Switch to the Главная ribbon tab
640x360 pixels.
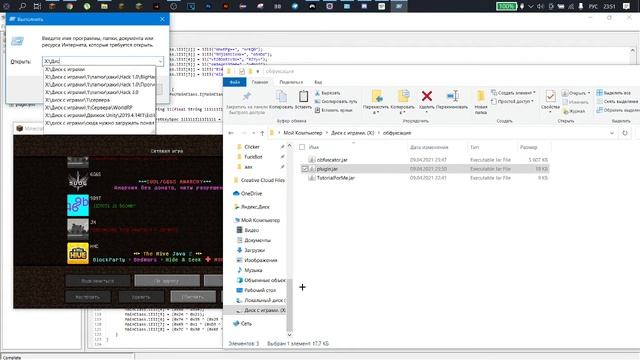pyautogui.click(x=260, y=82)
